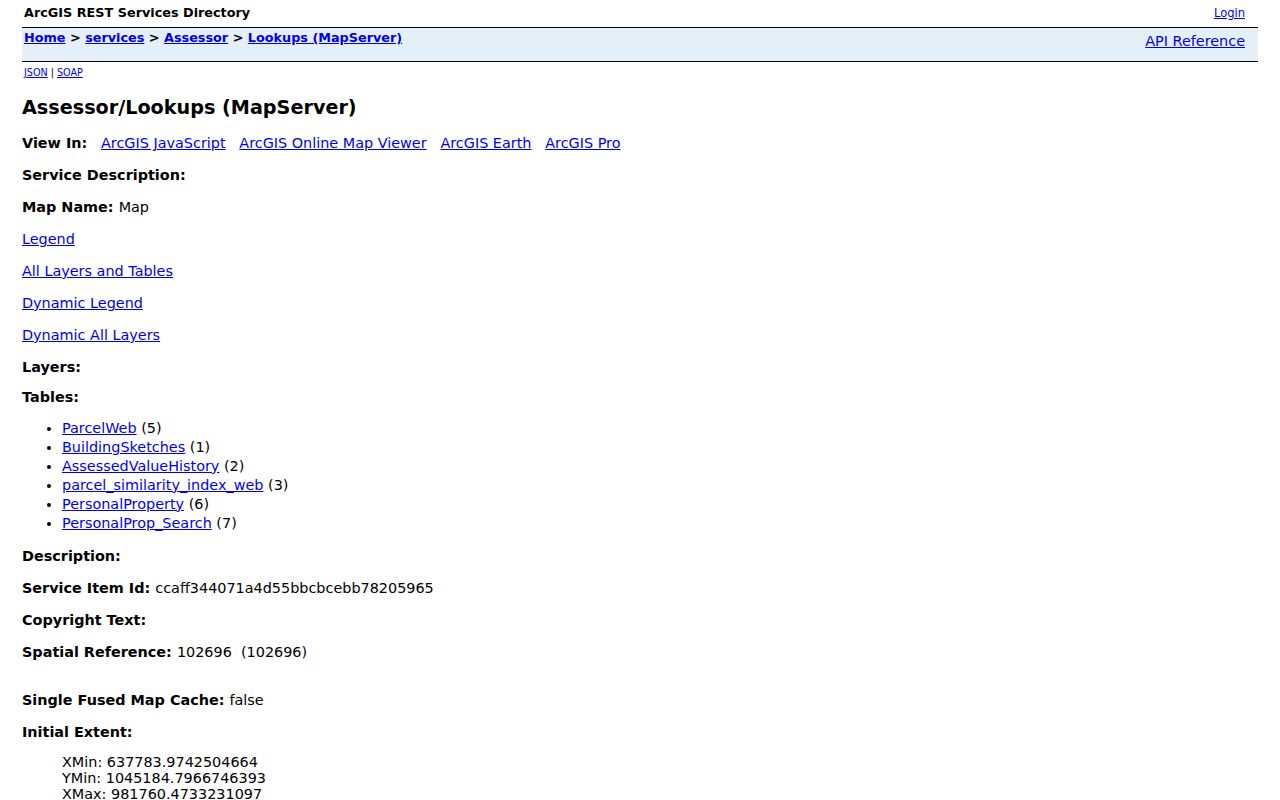
Task: View the map in ArcGIS JavaScript
Action: coord(163,143)
